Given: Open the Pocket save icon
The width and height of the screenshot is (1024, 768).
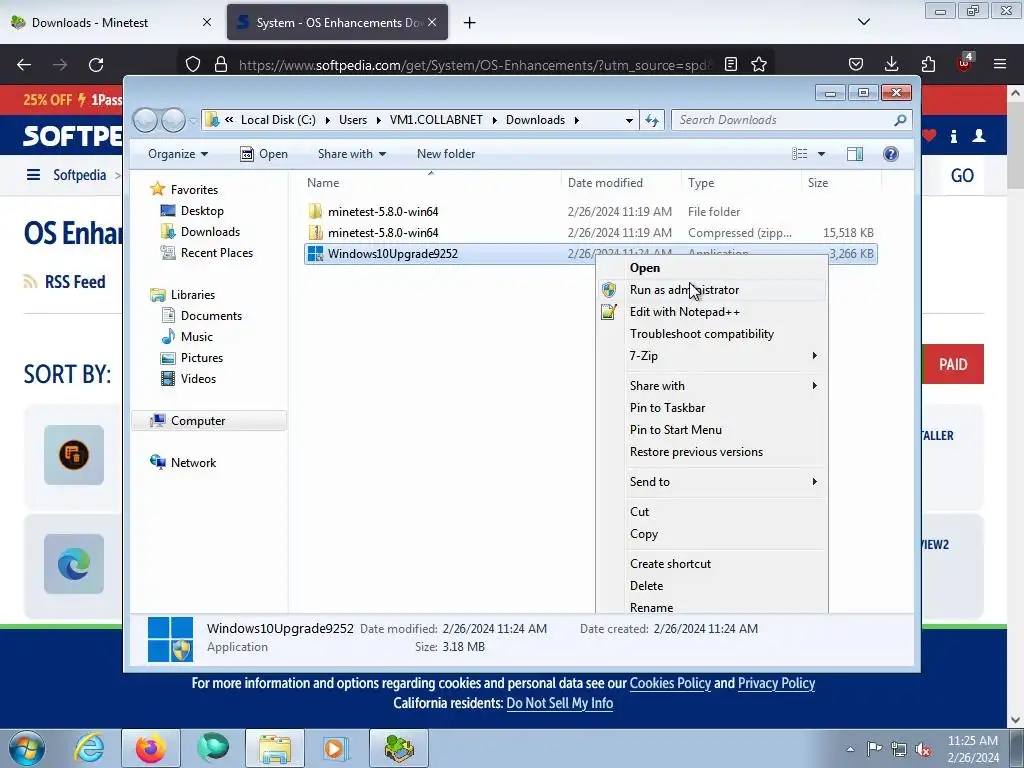Looking at the screenshot, I should pyautogui.click(x=856, y=65).
